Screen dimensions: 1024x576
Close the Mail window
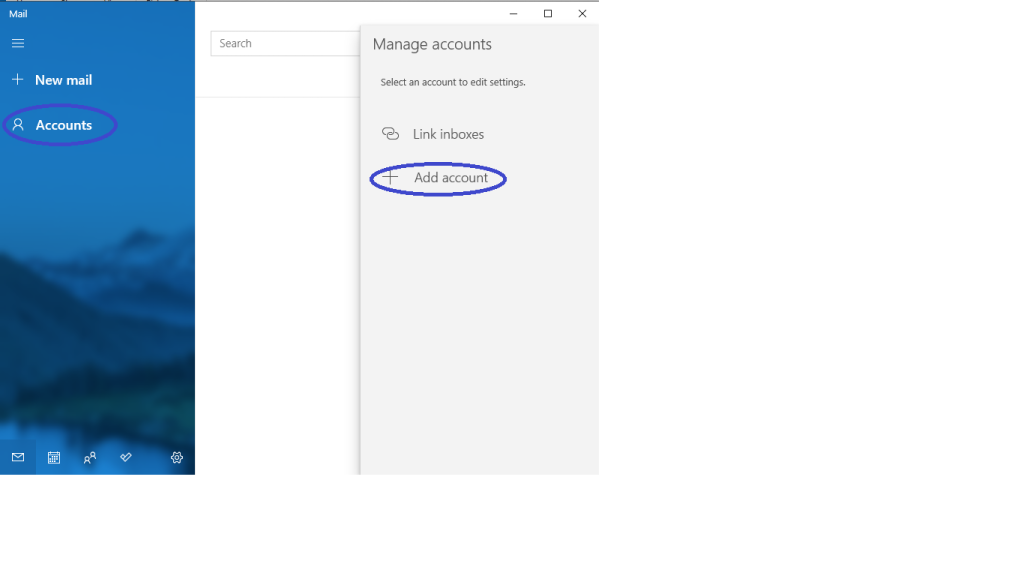582,14
